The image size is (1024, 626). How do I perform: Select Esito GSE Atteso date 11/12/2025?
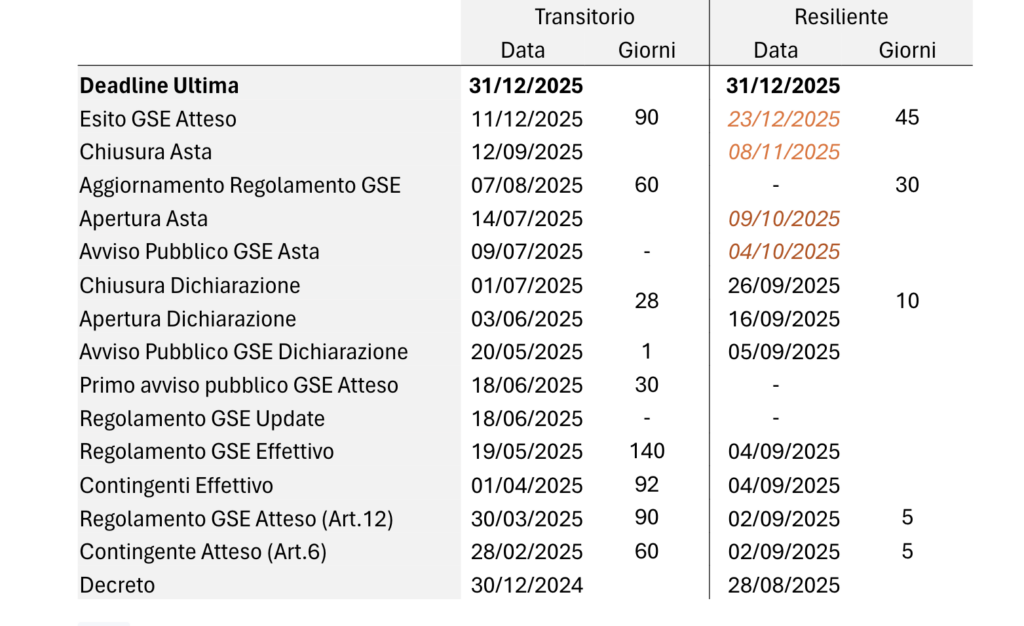526,119
